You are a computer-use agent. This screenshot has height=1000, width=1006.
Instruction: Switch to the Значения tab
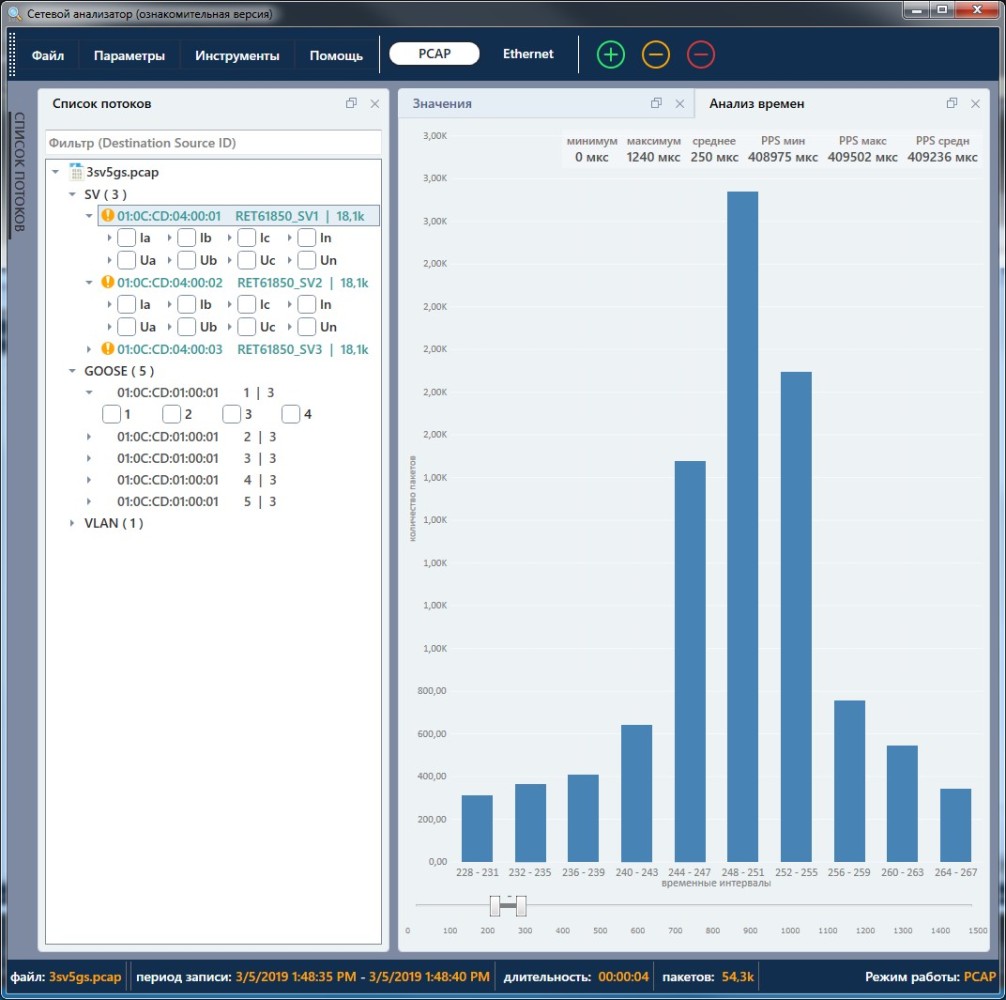click(x=442, y=103)
